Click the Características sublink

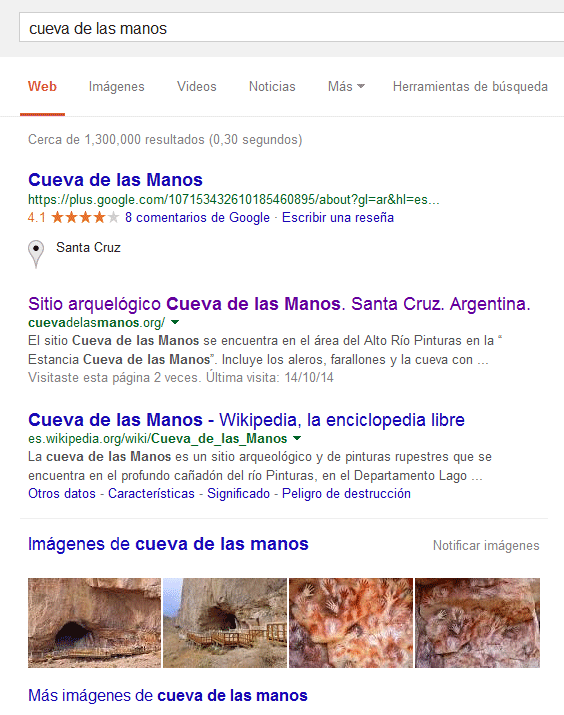pyautogui.click(x=151, y=493)
